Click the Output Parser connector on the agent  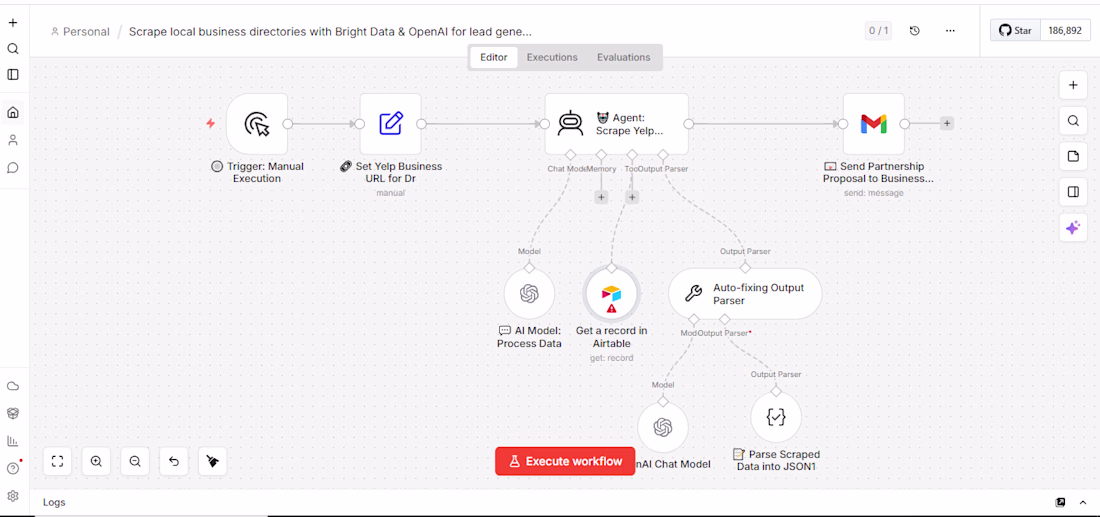[663, 154]
